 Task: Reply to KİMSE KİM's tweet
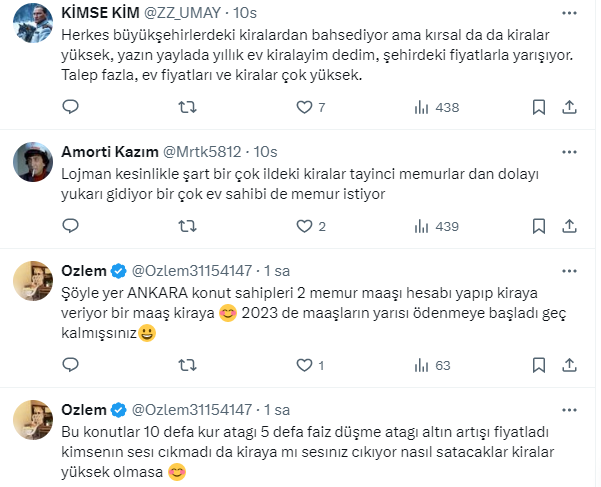point(70,107)
